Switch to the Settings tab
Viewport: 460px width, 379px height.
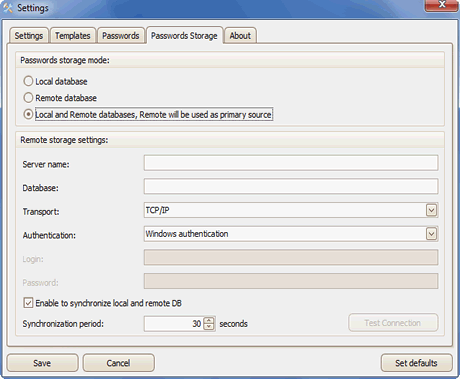pos(29,36)
